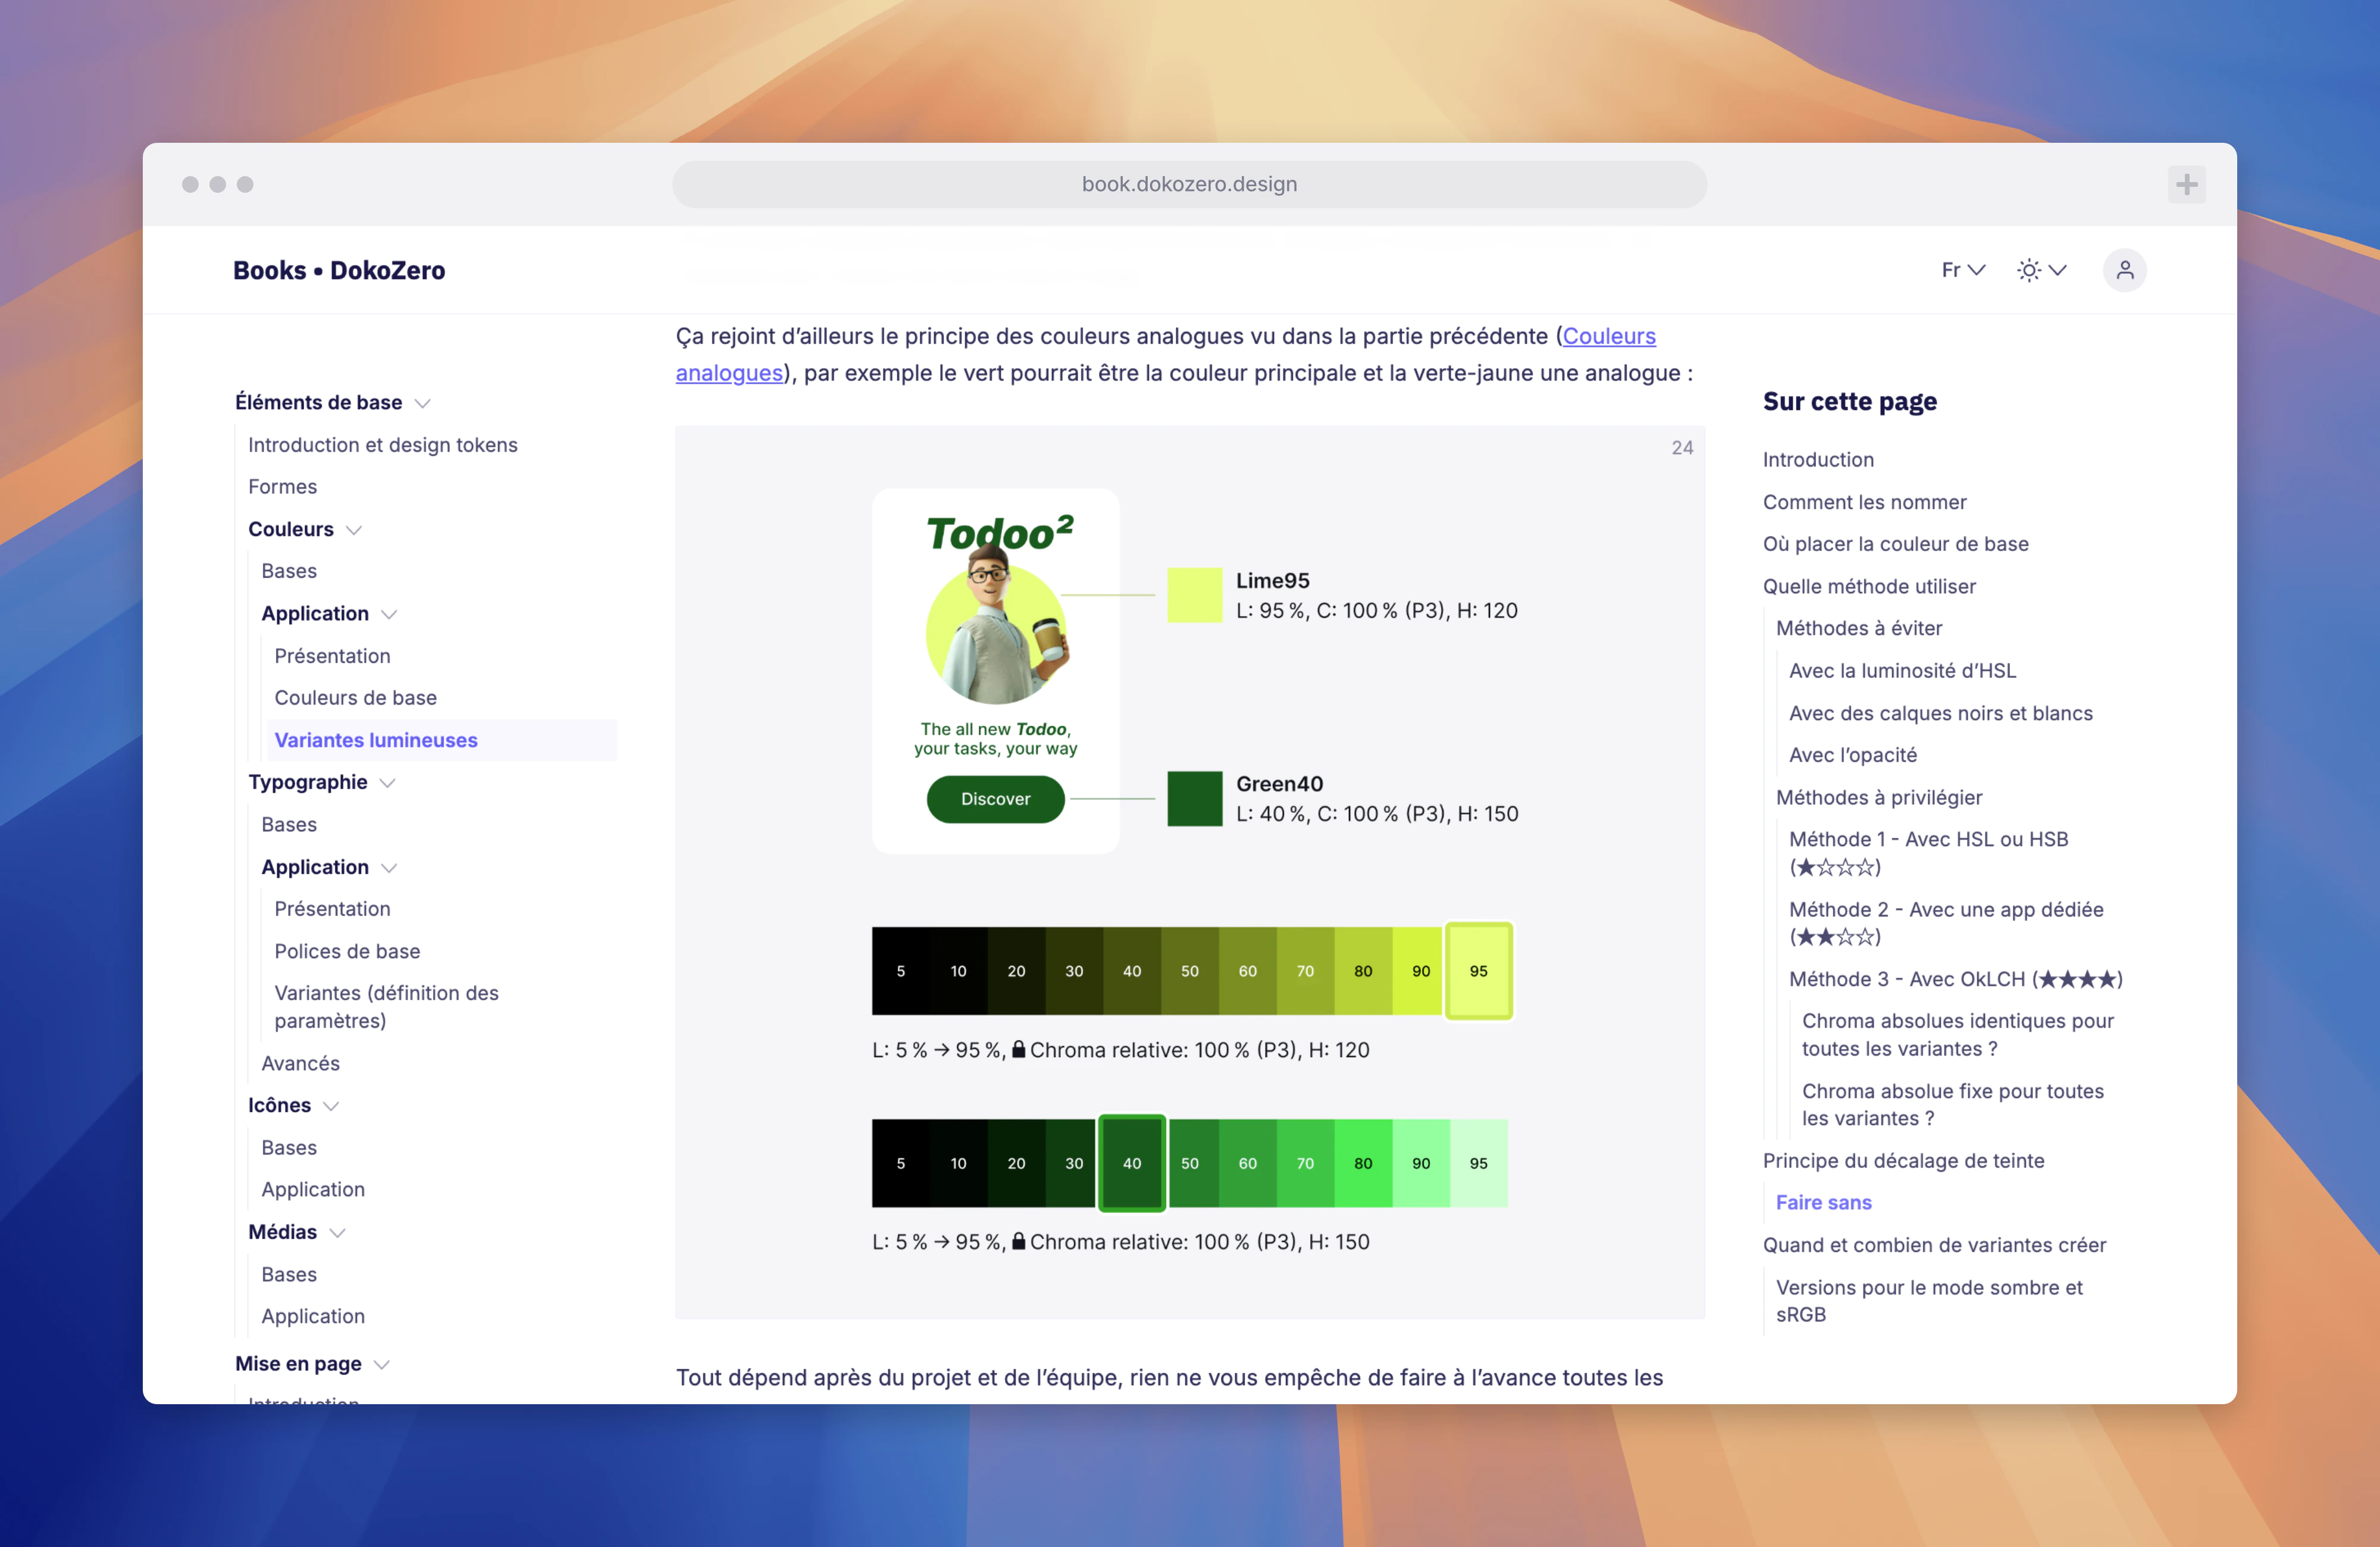Image resolution: width=2380 pixels, height=1547 pixels.
Task: Jump to Méthode 1 - Avec HSL ou HSB
Action: (x=1928, y=853)
